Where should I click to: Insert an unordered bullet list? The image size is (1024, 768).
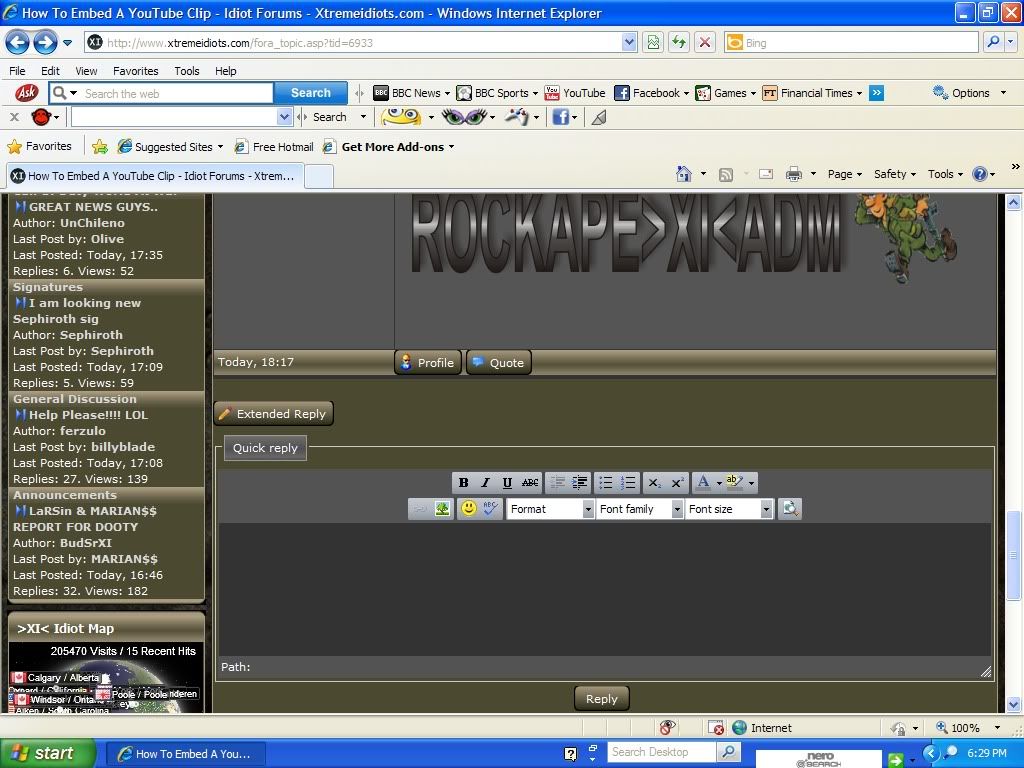605,483
